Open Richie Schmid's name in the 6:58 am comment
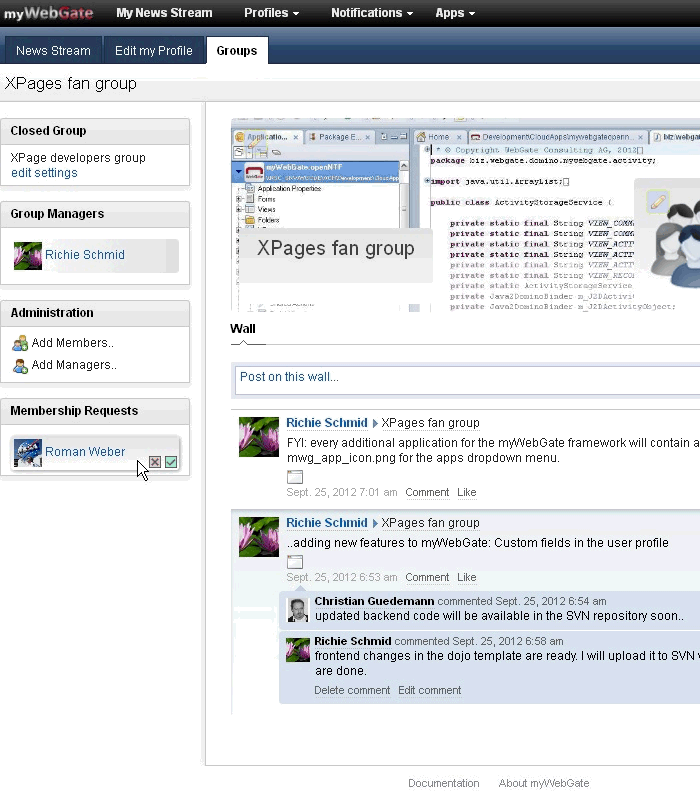This screenshot has height=799, width=700. 353,641
